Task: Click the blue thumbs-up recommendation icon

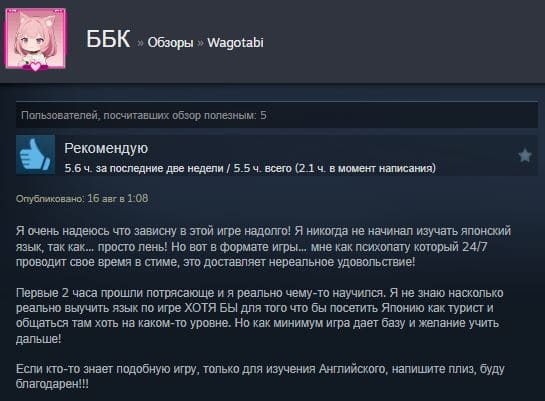Action: coord(35,155)
